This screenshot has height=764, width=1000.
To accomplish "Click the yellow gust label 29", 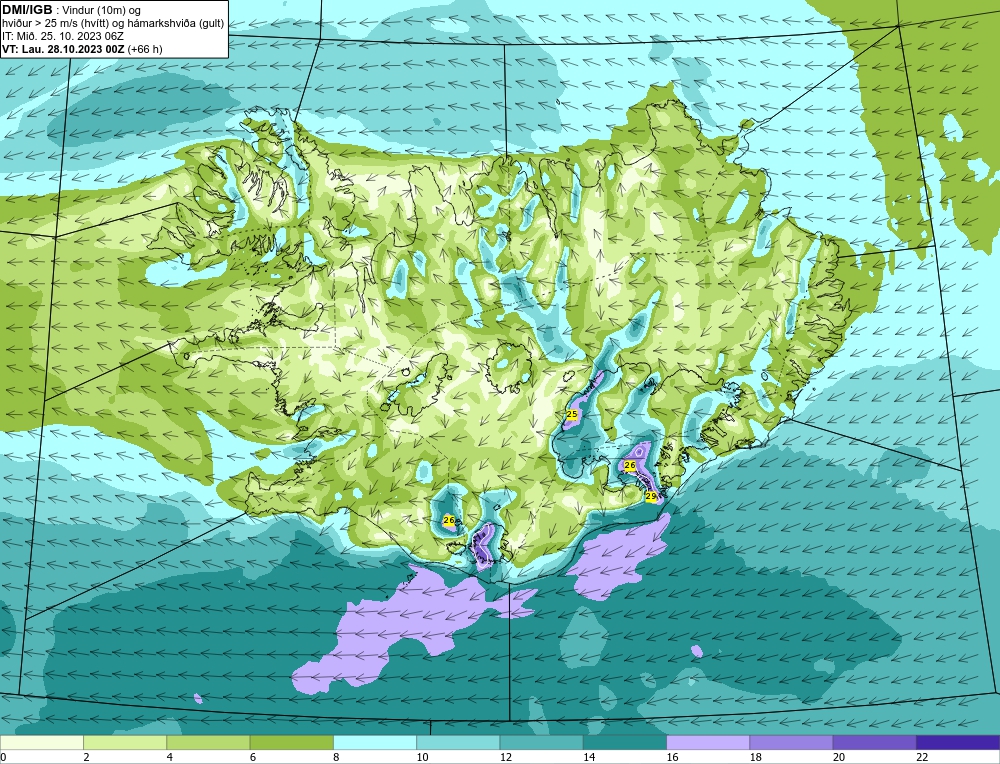I will click(x=651, y=496).
